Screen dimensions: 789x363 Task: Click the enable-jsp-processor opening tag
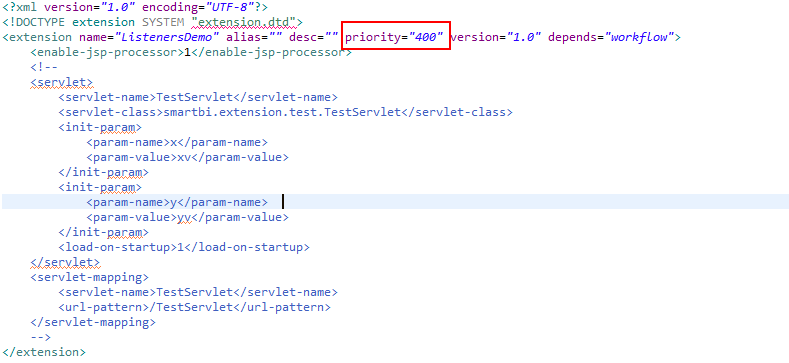pyautogui.click(x=107, y=52)
